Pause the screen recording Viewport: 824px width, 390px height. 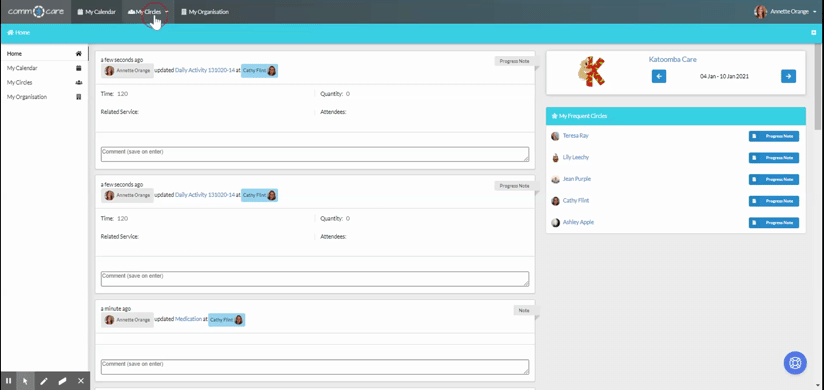pyautogui.click(x=8, y=381)
